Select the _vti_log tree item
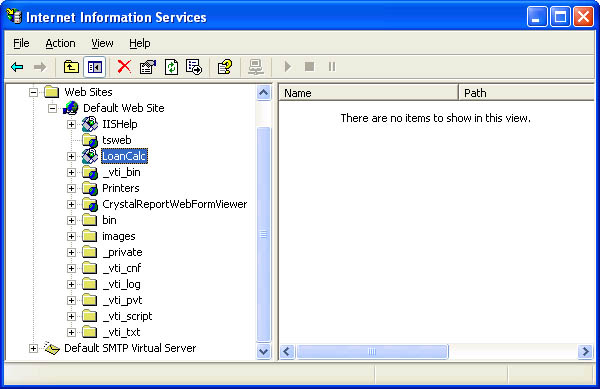Image resolution: width=600 pixels, height=389 pixels. (x=122, y=284)
